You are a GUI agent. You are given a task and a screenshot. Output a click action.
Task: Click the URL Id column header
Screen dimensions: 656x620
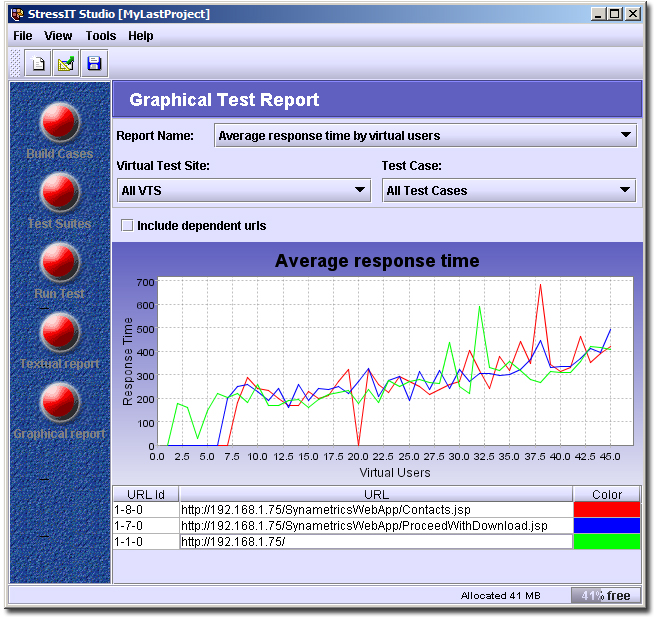[x=146, y=494]
